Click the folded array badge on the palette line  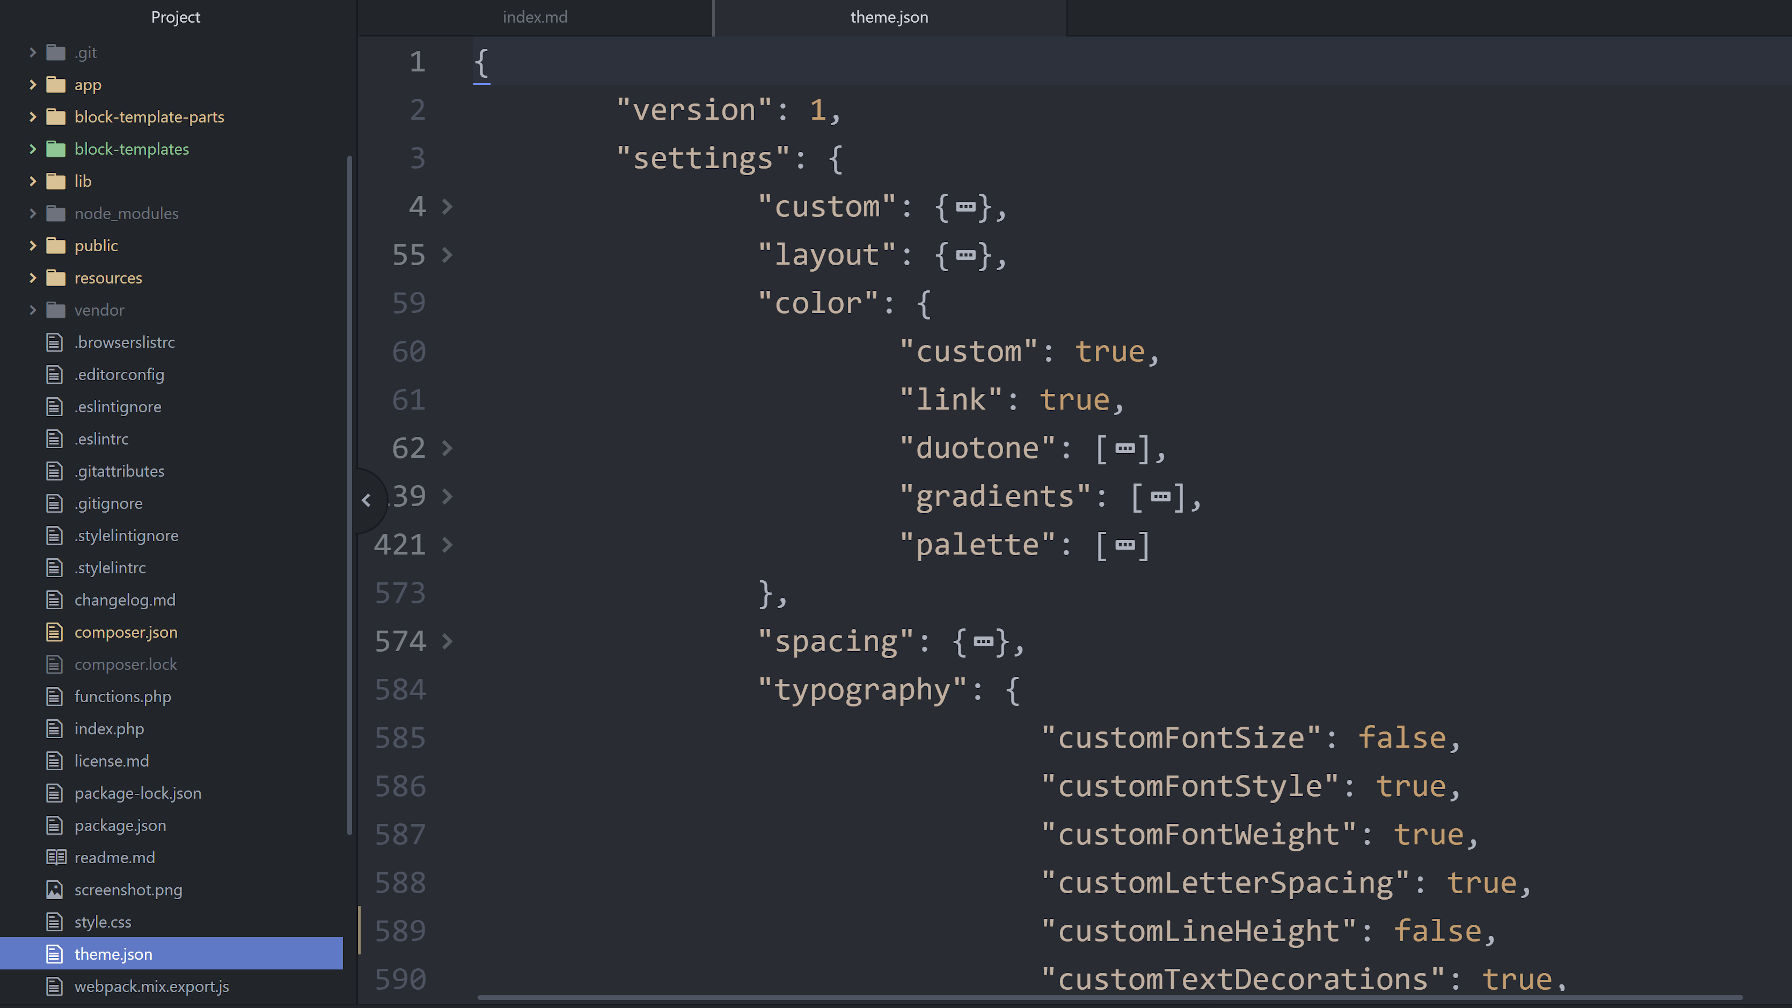1124,544
